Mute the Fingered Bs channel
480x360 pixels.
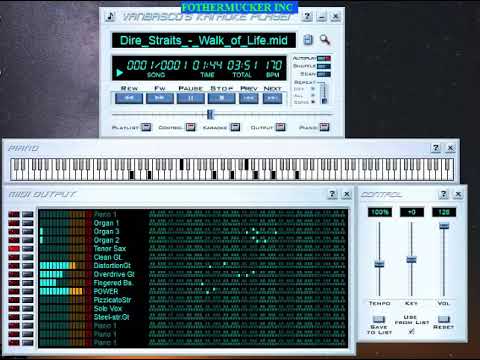14,283
